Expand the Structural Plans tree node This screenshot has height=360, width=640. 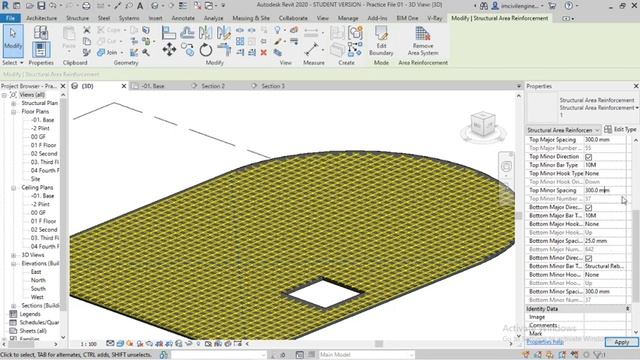click(13, 103)
